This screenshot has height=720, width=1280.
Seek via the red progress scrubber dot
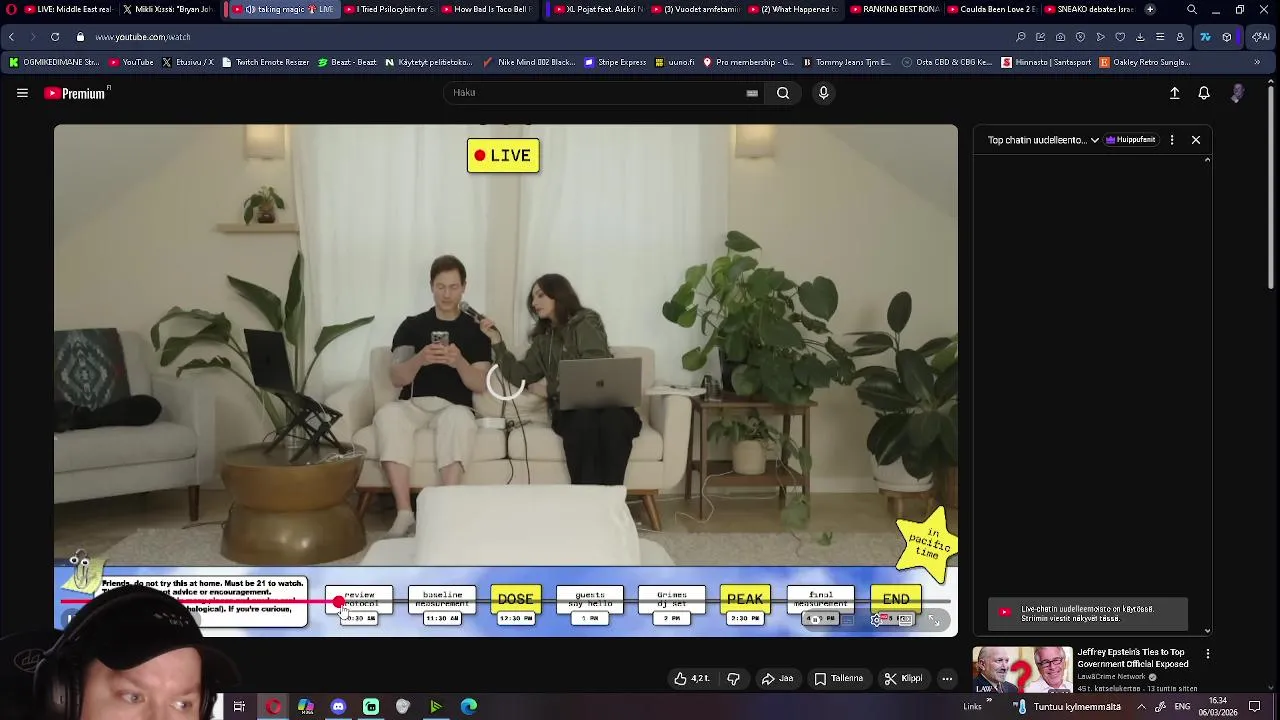(338, 602)
